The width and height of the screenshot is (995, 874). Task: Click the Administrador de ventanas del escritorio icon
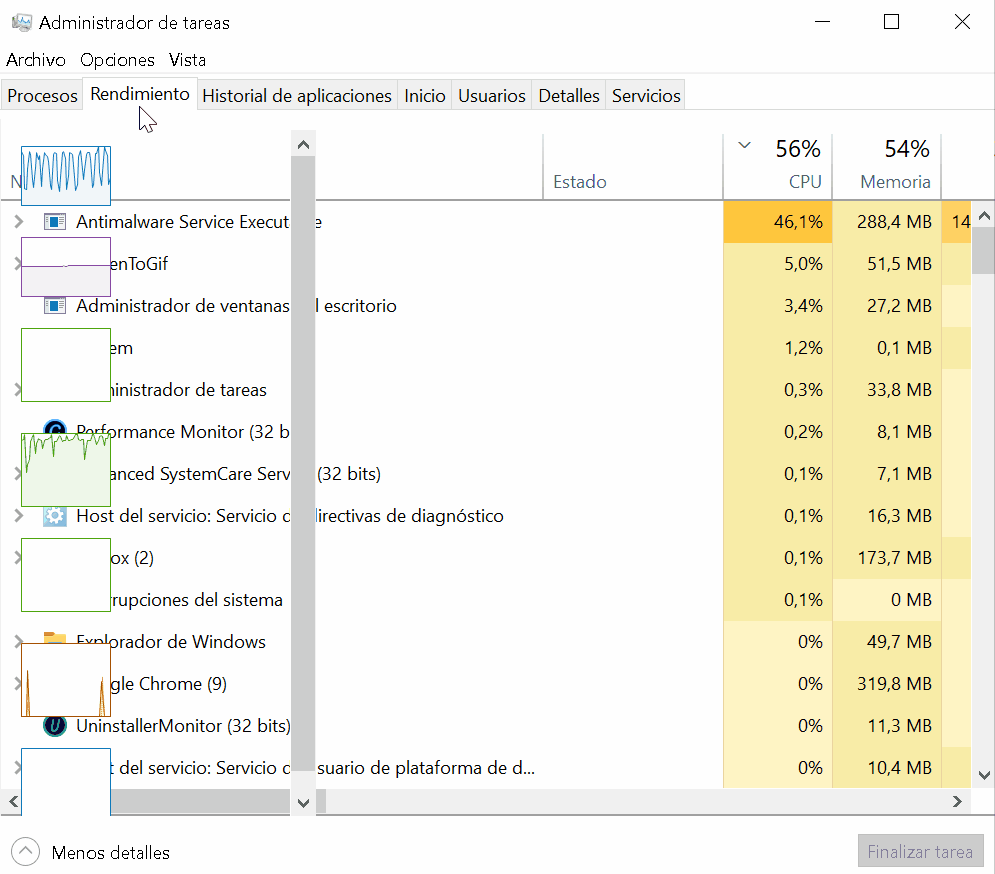55,306
